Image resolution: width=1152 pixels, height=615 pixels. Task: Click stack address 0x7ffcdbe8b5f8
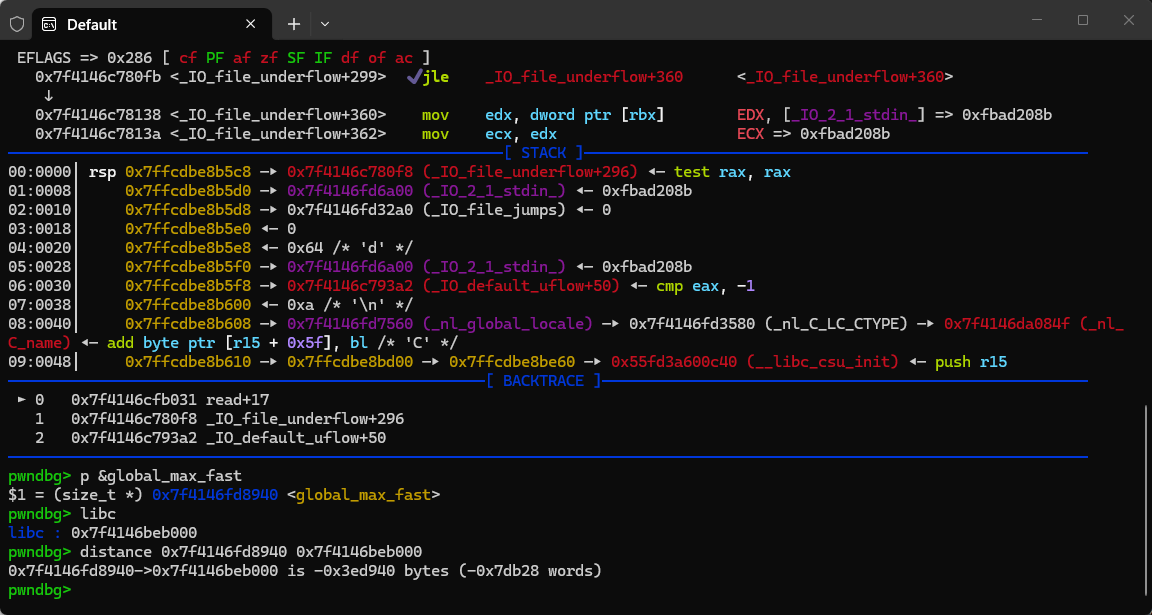188,286
